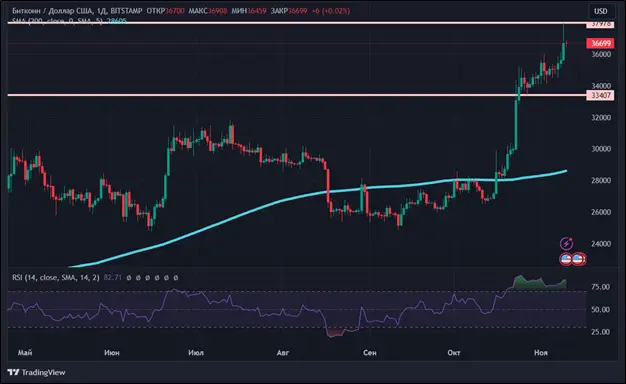Open the USD currency selector

coord(601,11)
